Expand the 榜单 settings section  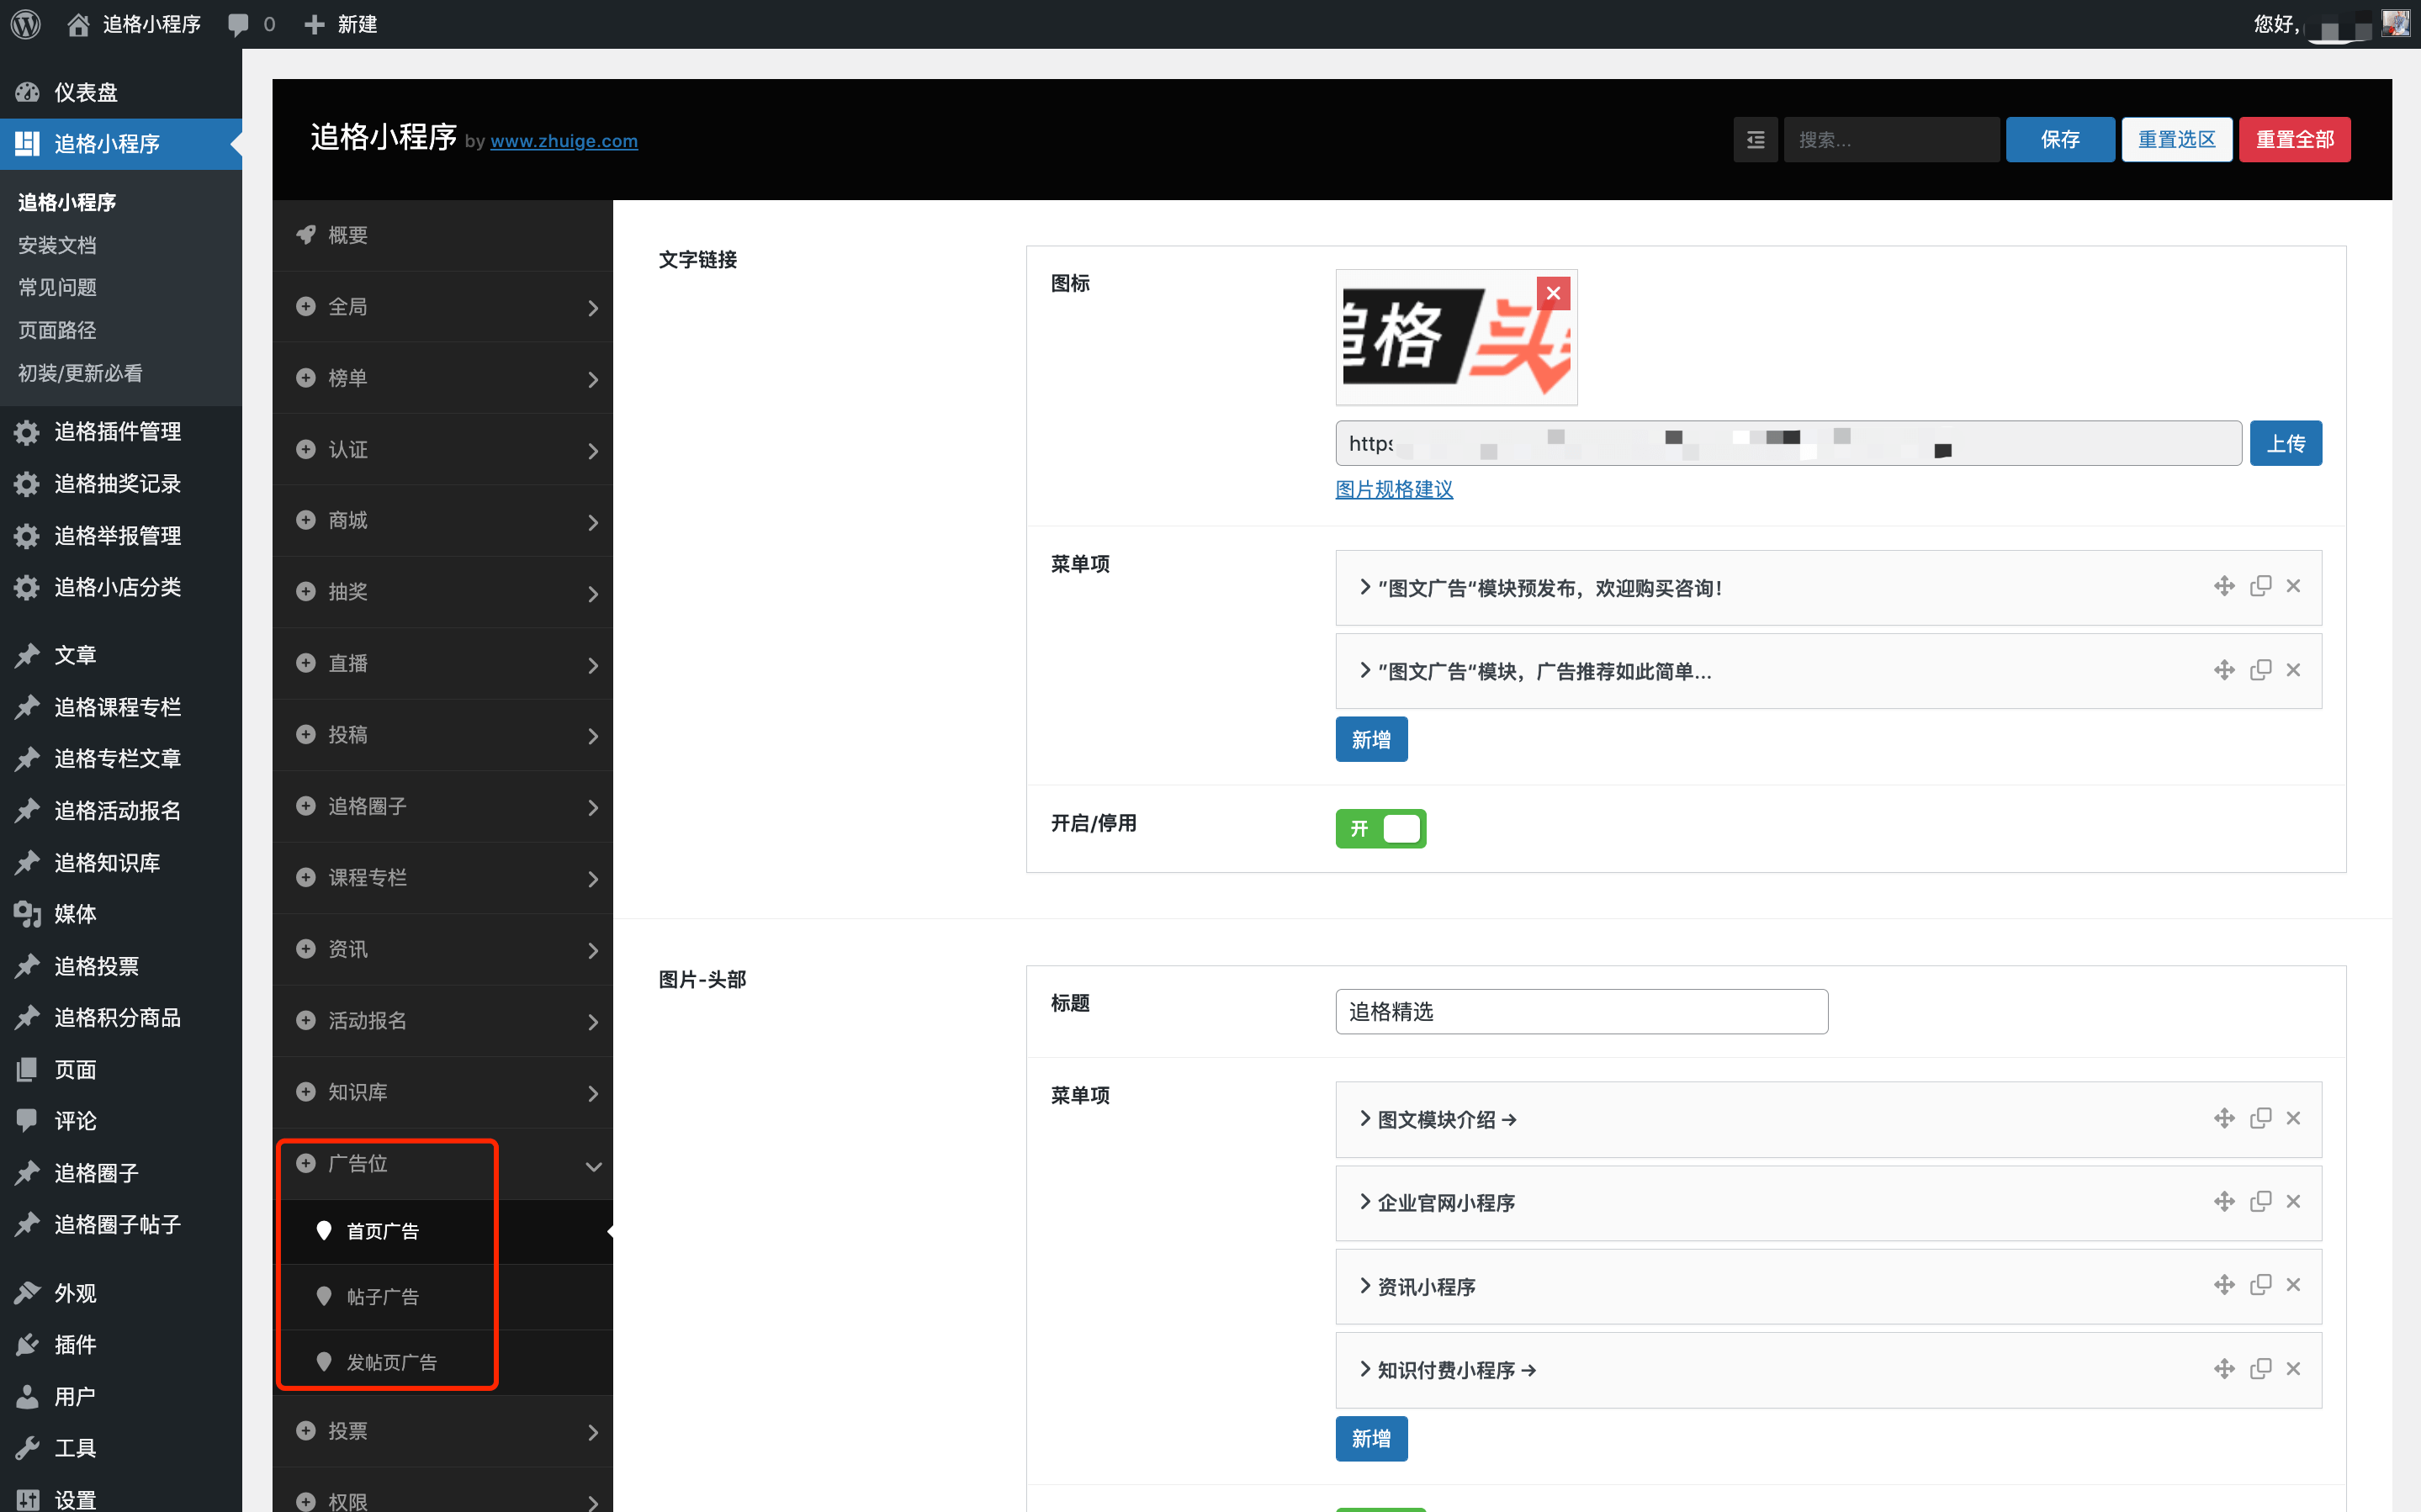click(442, 378)
